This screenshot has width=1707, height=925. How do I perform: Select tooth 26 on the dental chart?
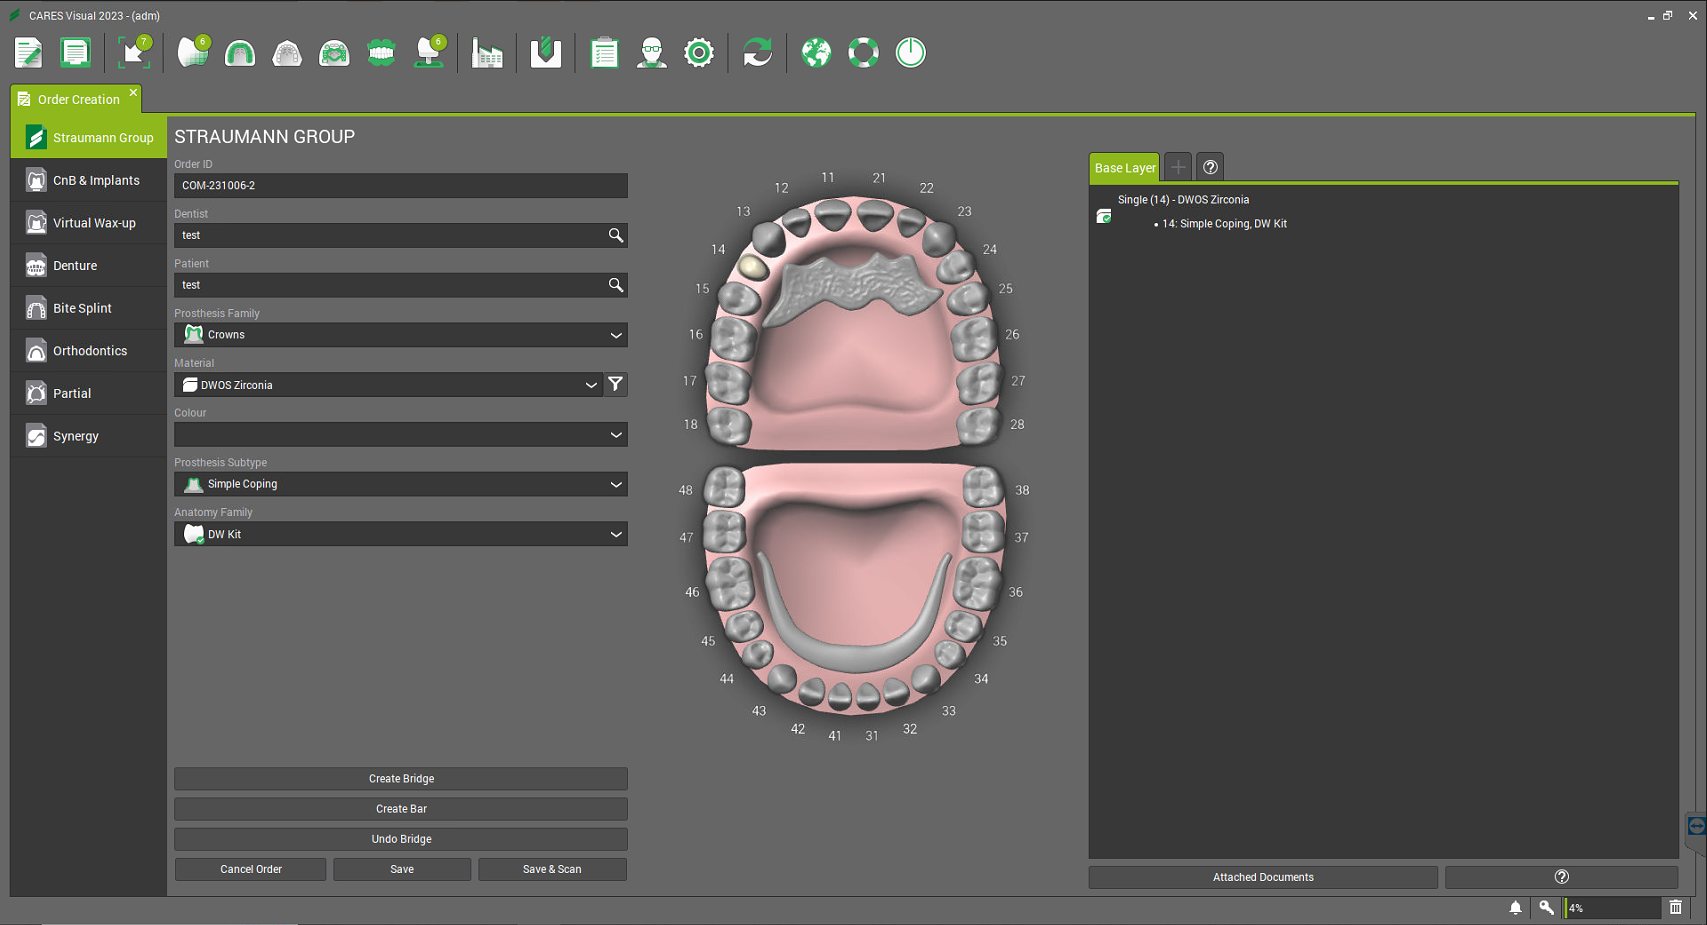pyautogui.click(x=973, y=339)
